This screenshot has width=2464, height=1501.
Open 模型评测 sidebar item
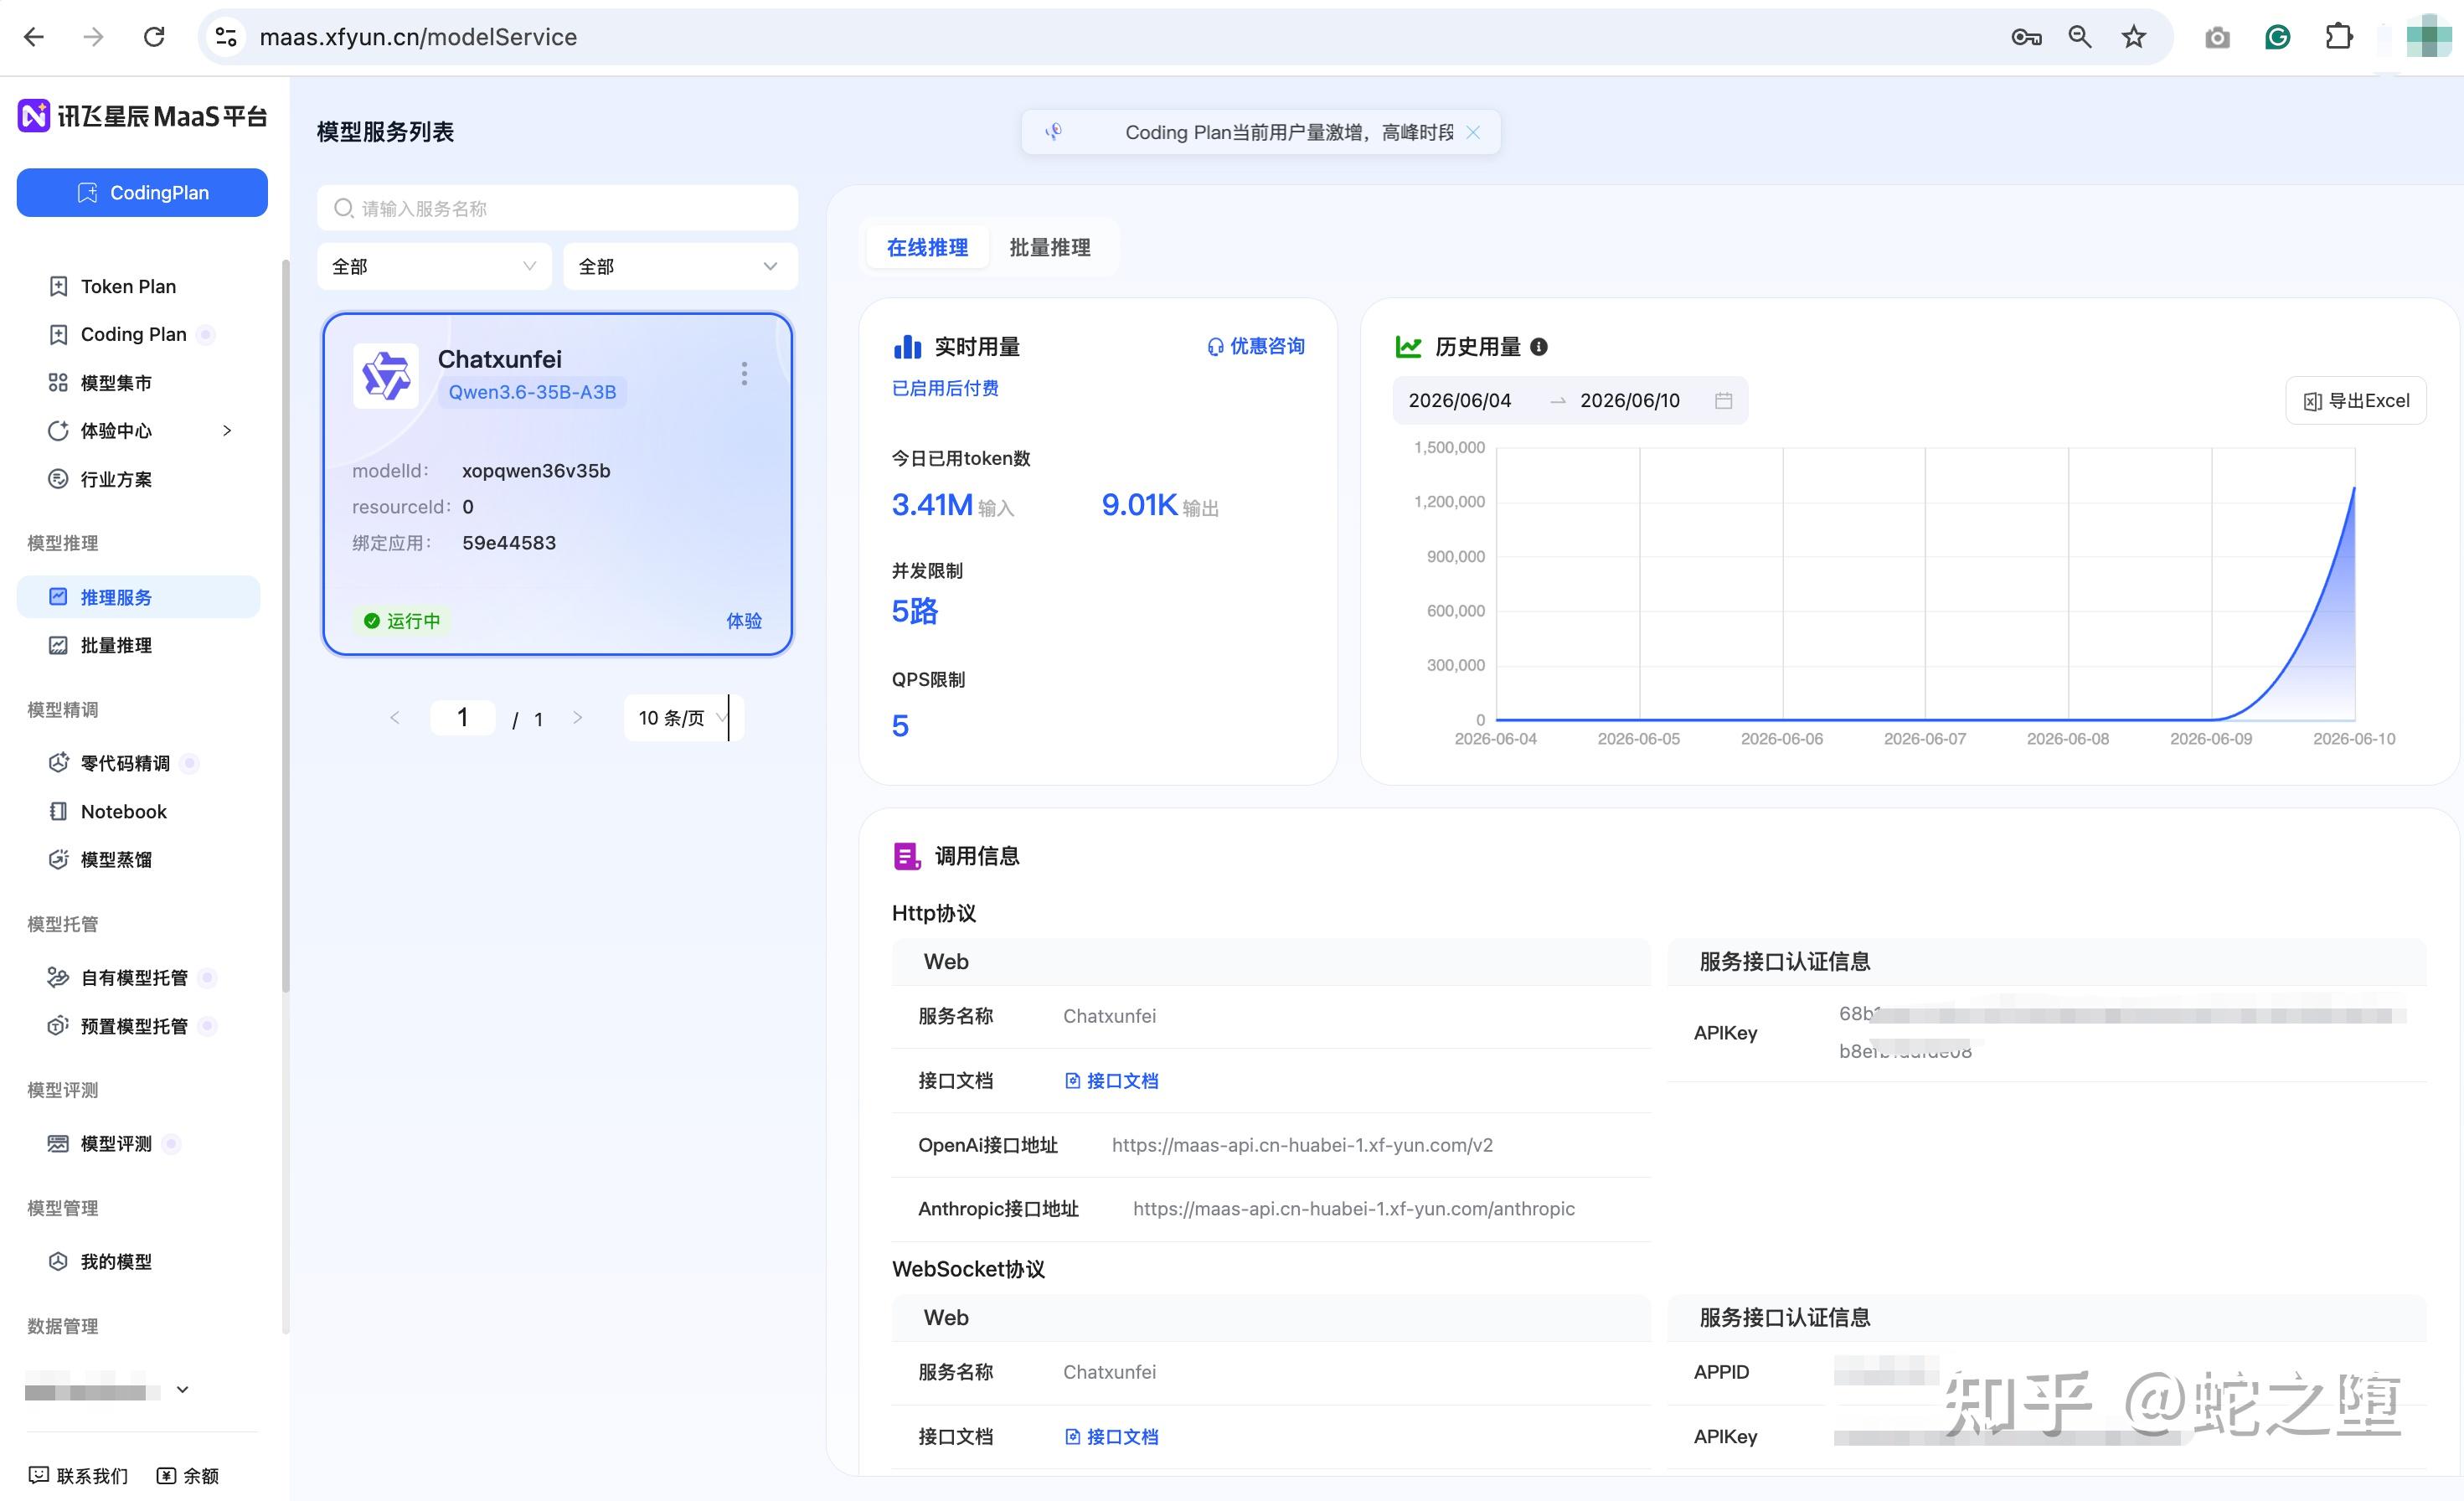[x=116, y=1143]
